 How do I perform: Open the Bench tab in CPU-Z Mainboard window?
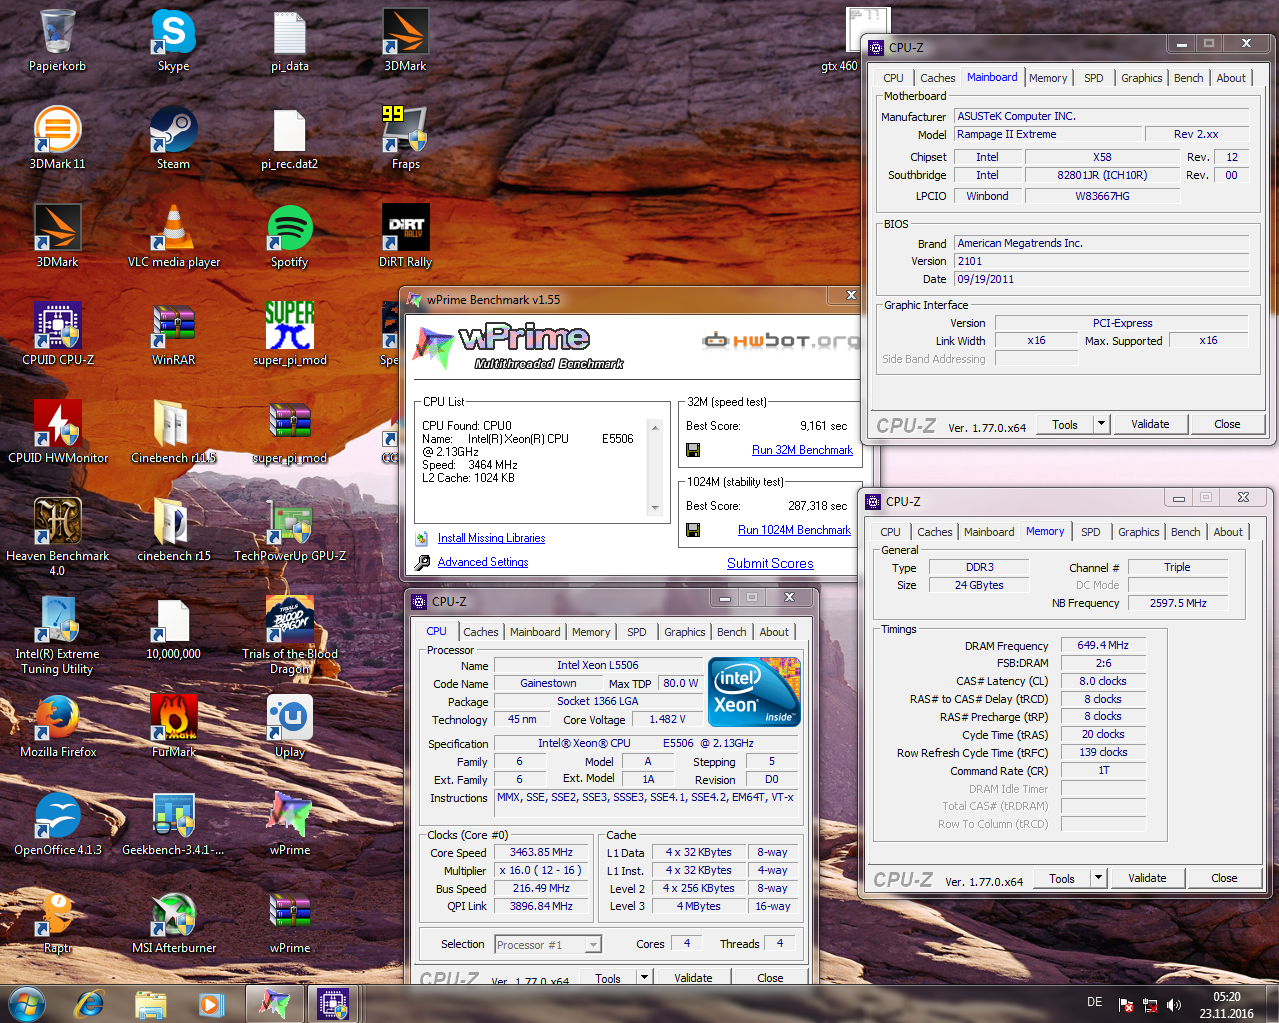1189,78
